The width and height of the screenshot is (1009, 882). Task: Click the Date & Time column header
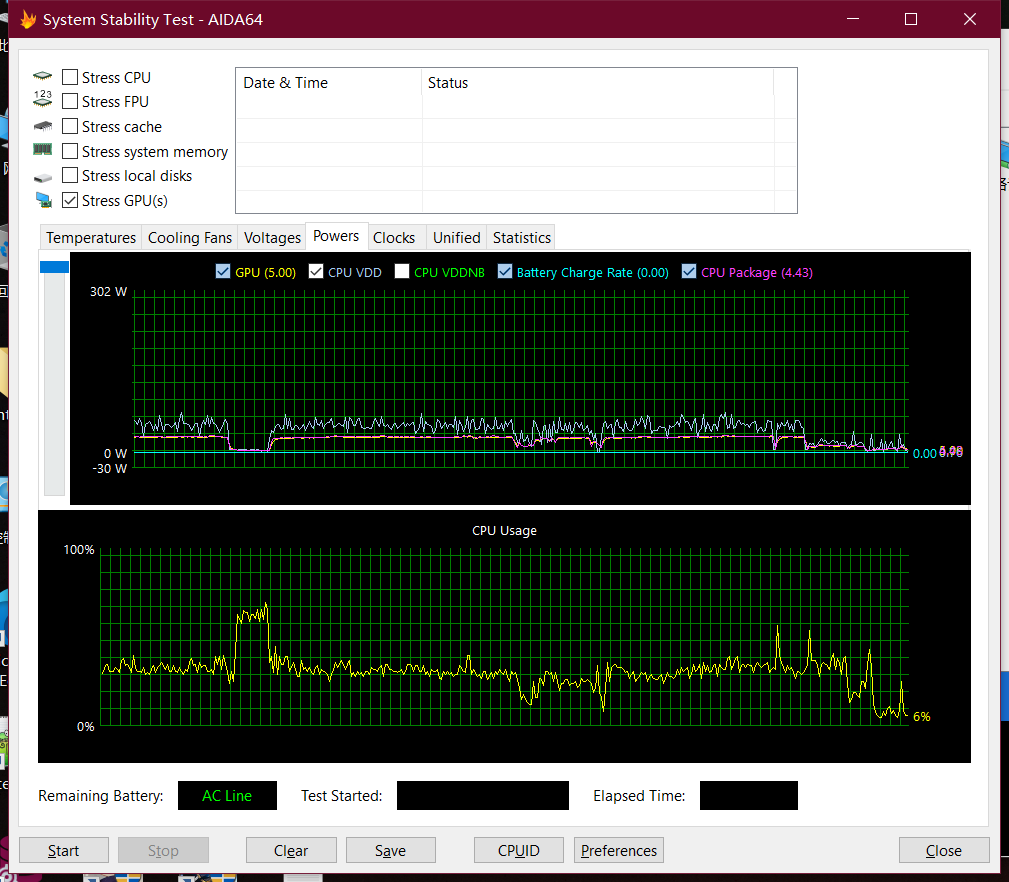pyautogui.click(x=328, y=83)
